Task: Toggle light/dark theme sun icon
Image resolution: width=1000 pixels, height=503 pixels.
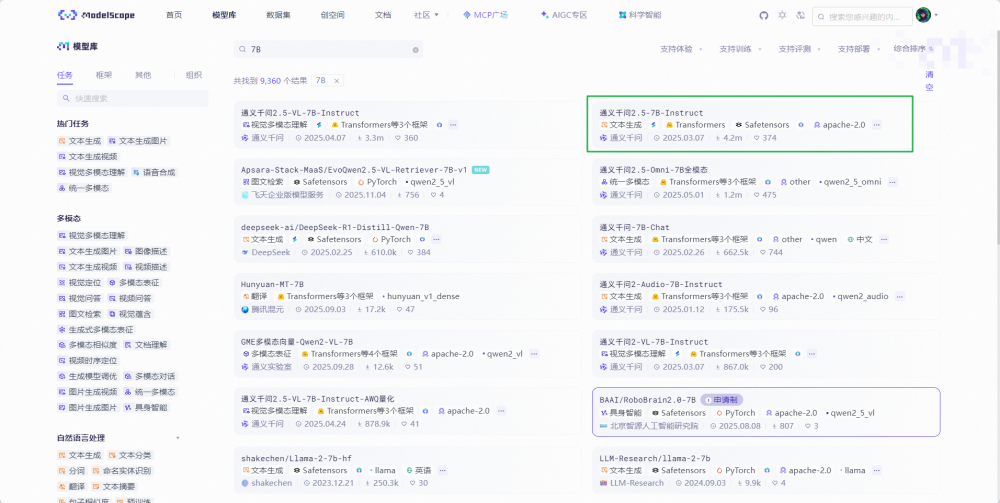Action: pyautogui.click(x=782, y=15)
